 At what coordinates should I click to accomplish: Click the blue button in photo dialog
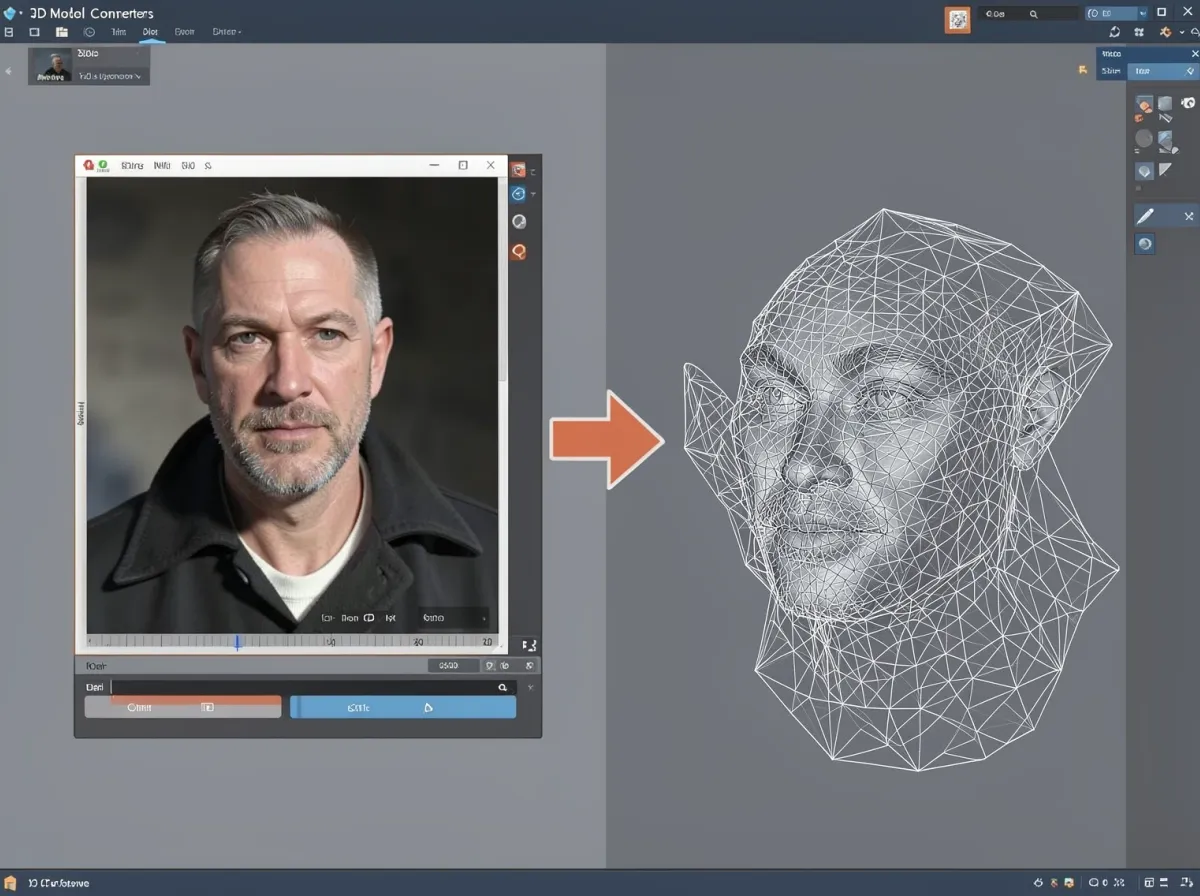(403, 707)
